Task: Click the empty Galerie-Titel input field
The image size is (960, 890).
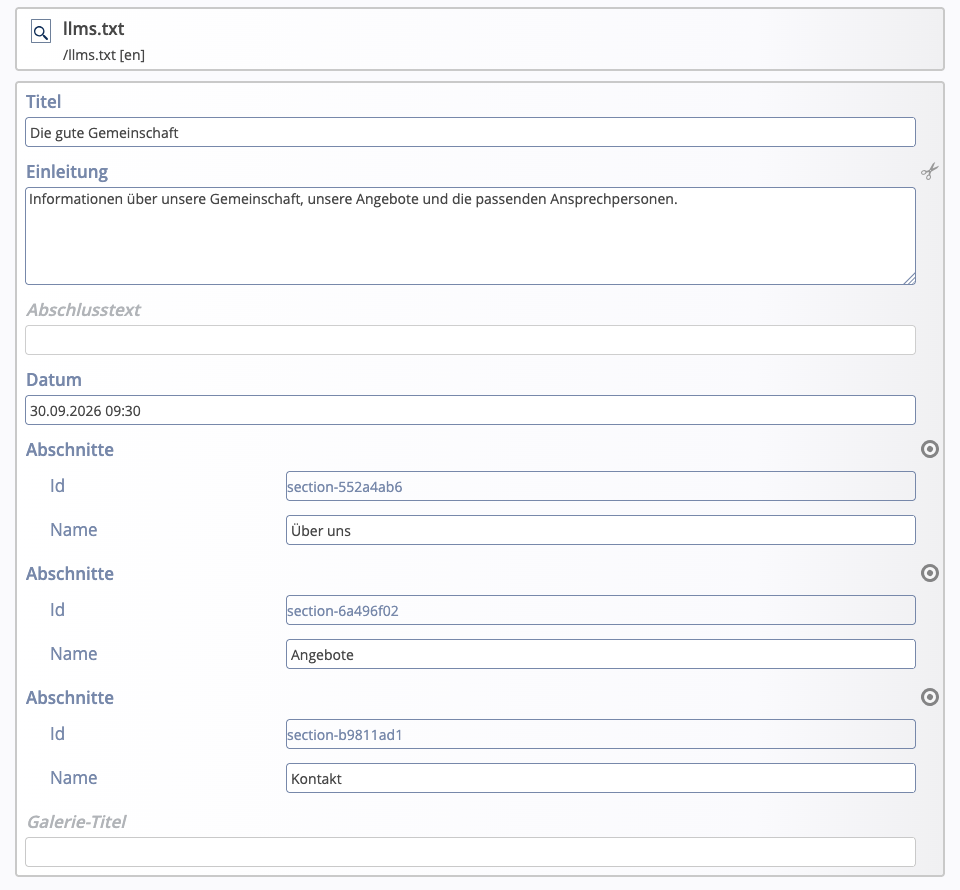Action: (x=470, y=852)
